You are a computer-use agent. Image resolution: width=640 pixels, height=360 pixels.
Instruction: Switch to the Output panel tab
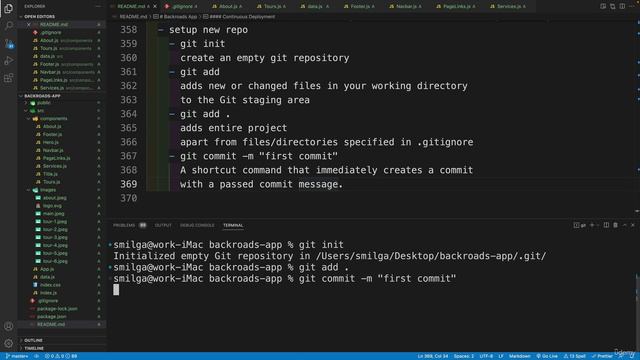pyautogui.click(x=163, y=225)
